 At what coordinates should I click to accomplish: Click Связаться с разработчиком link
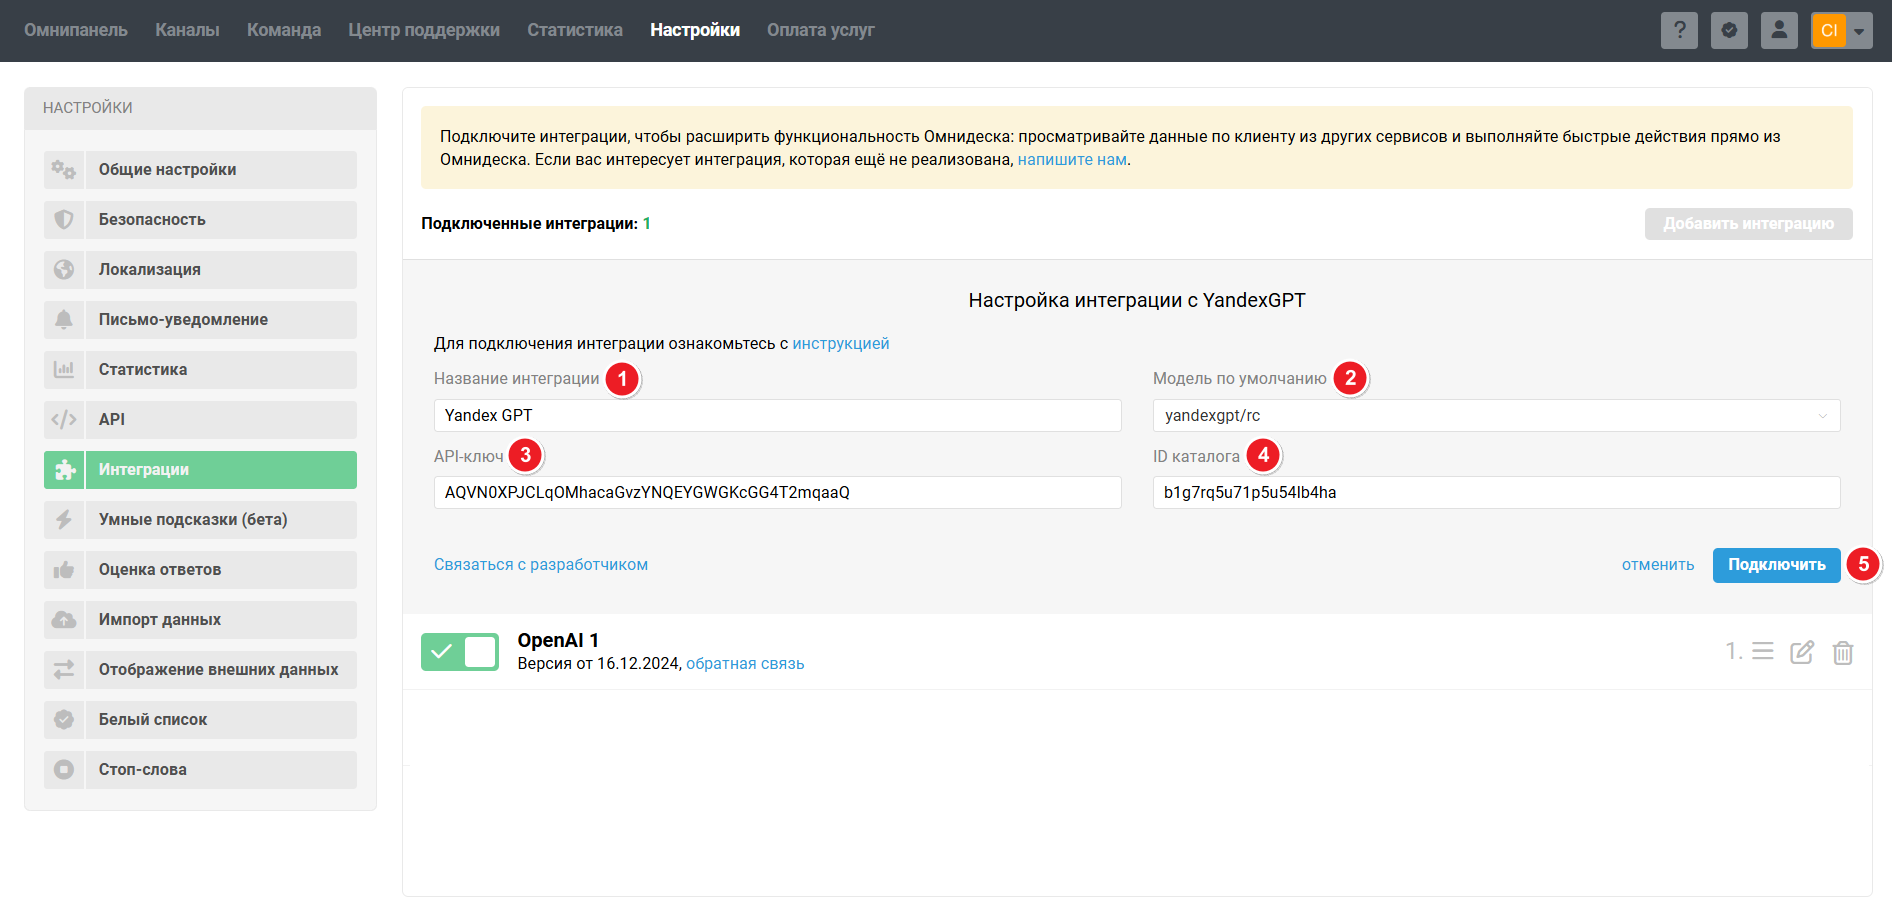(541, 565)
